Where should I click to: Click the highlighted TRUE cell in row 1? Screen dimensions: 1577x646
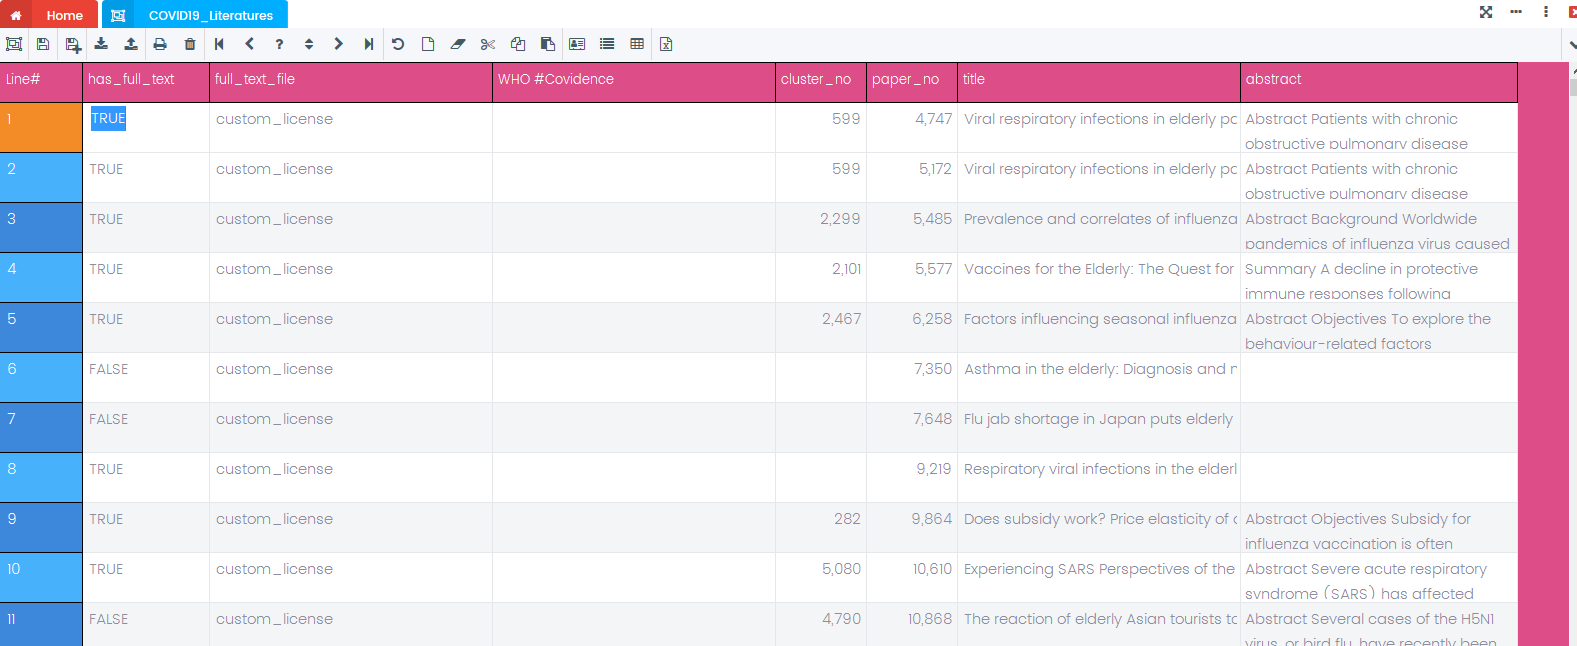tap(108, 119)
